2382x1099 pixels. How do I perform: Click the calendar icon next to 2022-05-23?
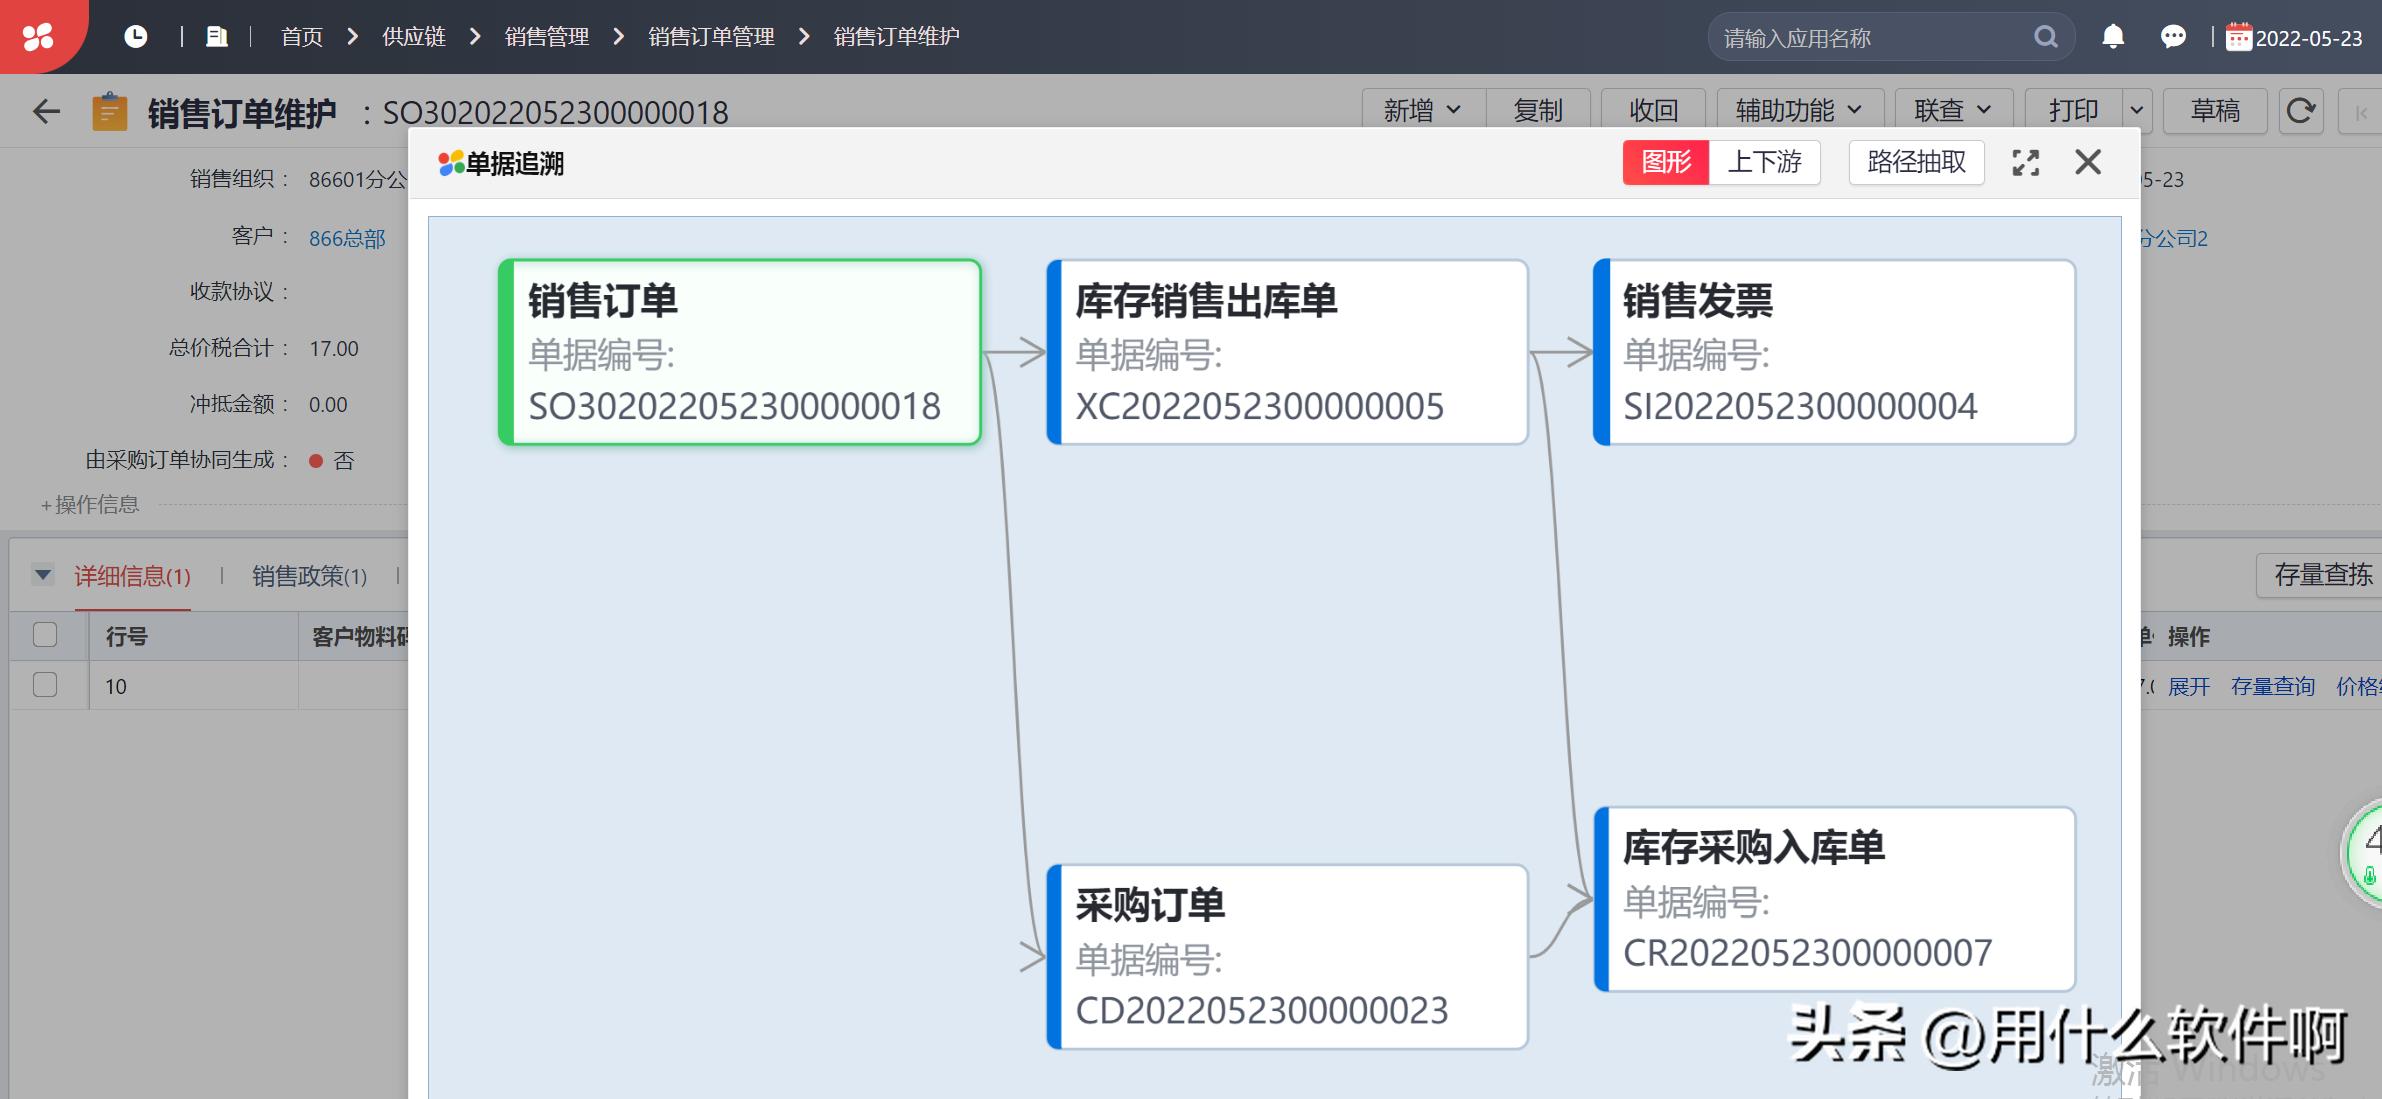2238,36
